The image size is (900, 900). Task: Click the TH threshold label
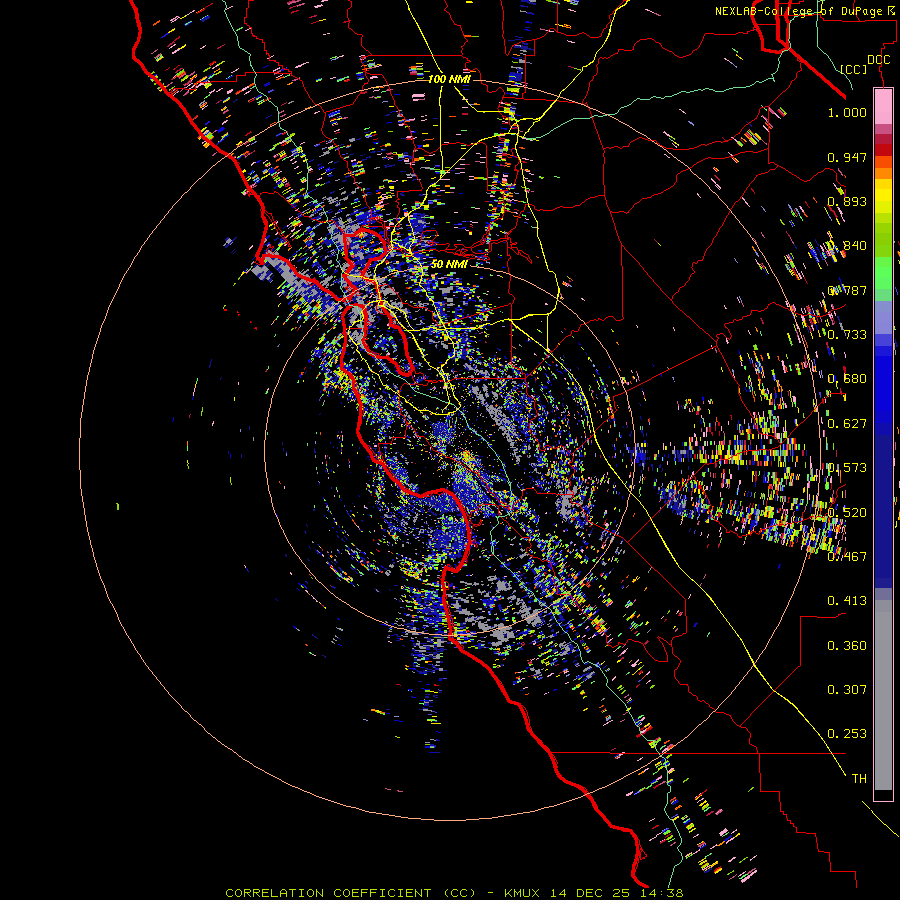pyautogui.click(x=859, y=779)
